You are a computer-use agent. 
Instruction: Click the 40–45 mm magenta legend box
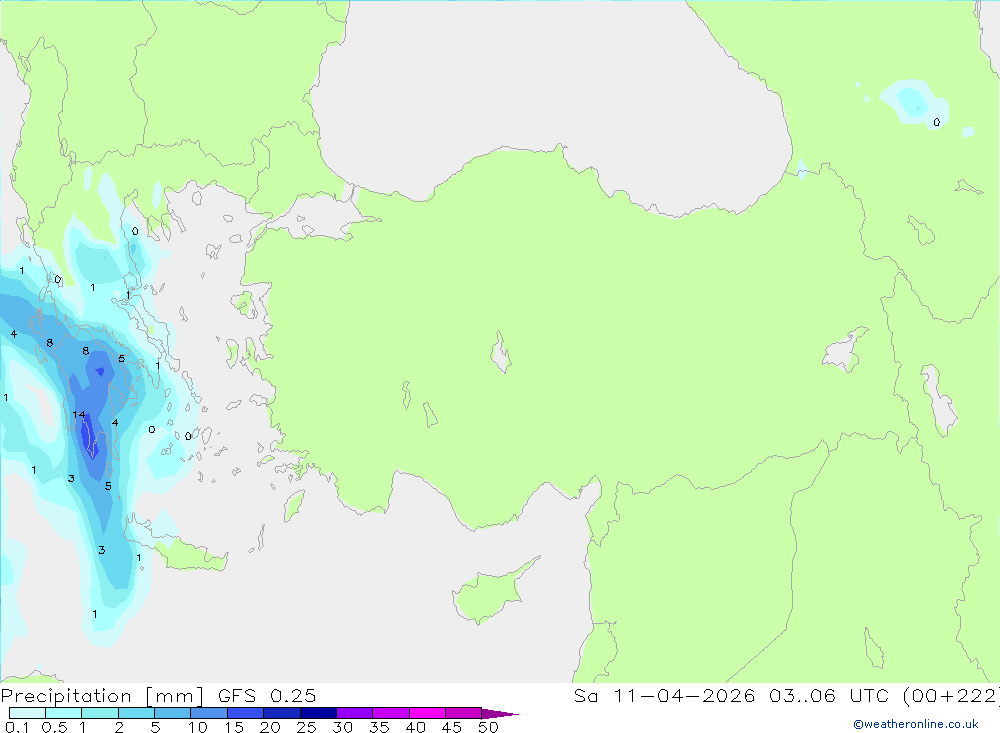point(427,713)
